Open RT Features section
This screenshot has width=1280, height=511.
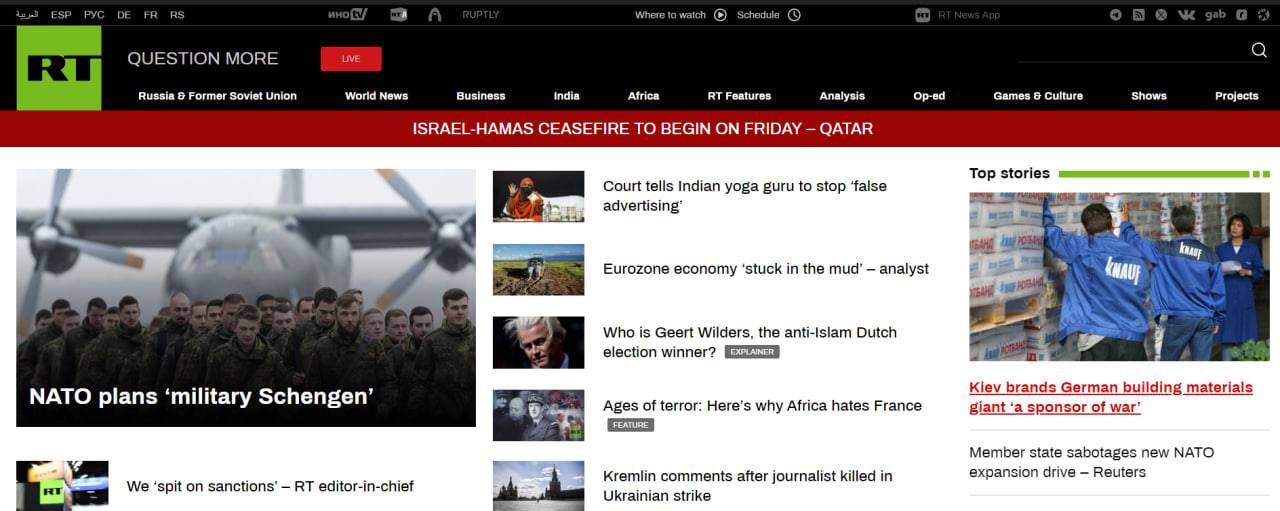tap(740, 96)
